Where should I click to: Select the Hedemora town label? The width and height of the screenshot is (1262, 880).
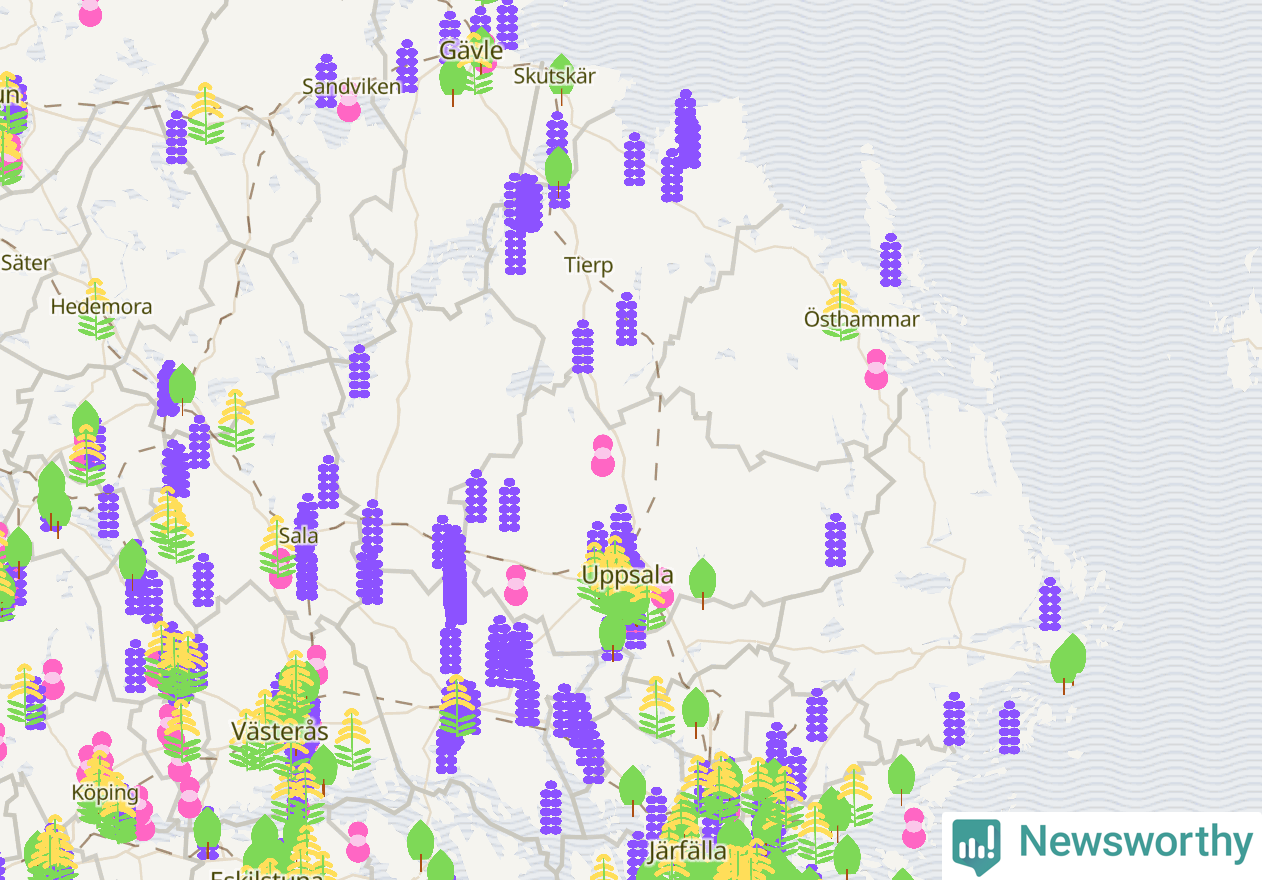coord(102,306)
